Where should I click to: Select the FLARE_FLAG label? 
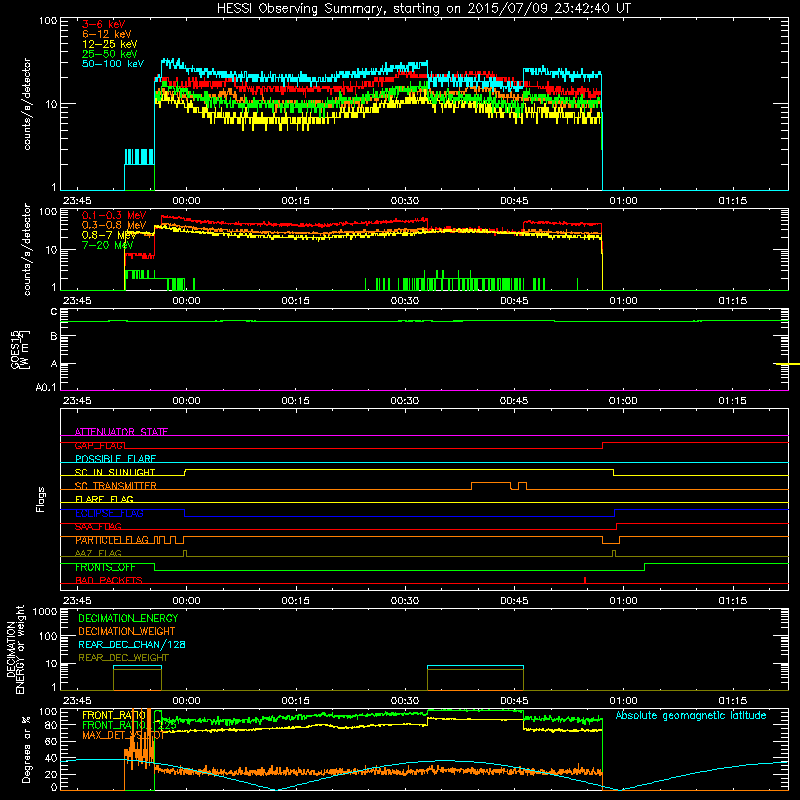tap(104, 499)
